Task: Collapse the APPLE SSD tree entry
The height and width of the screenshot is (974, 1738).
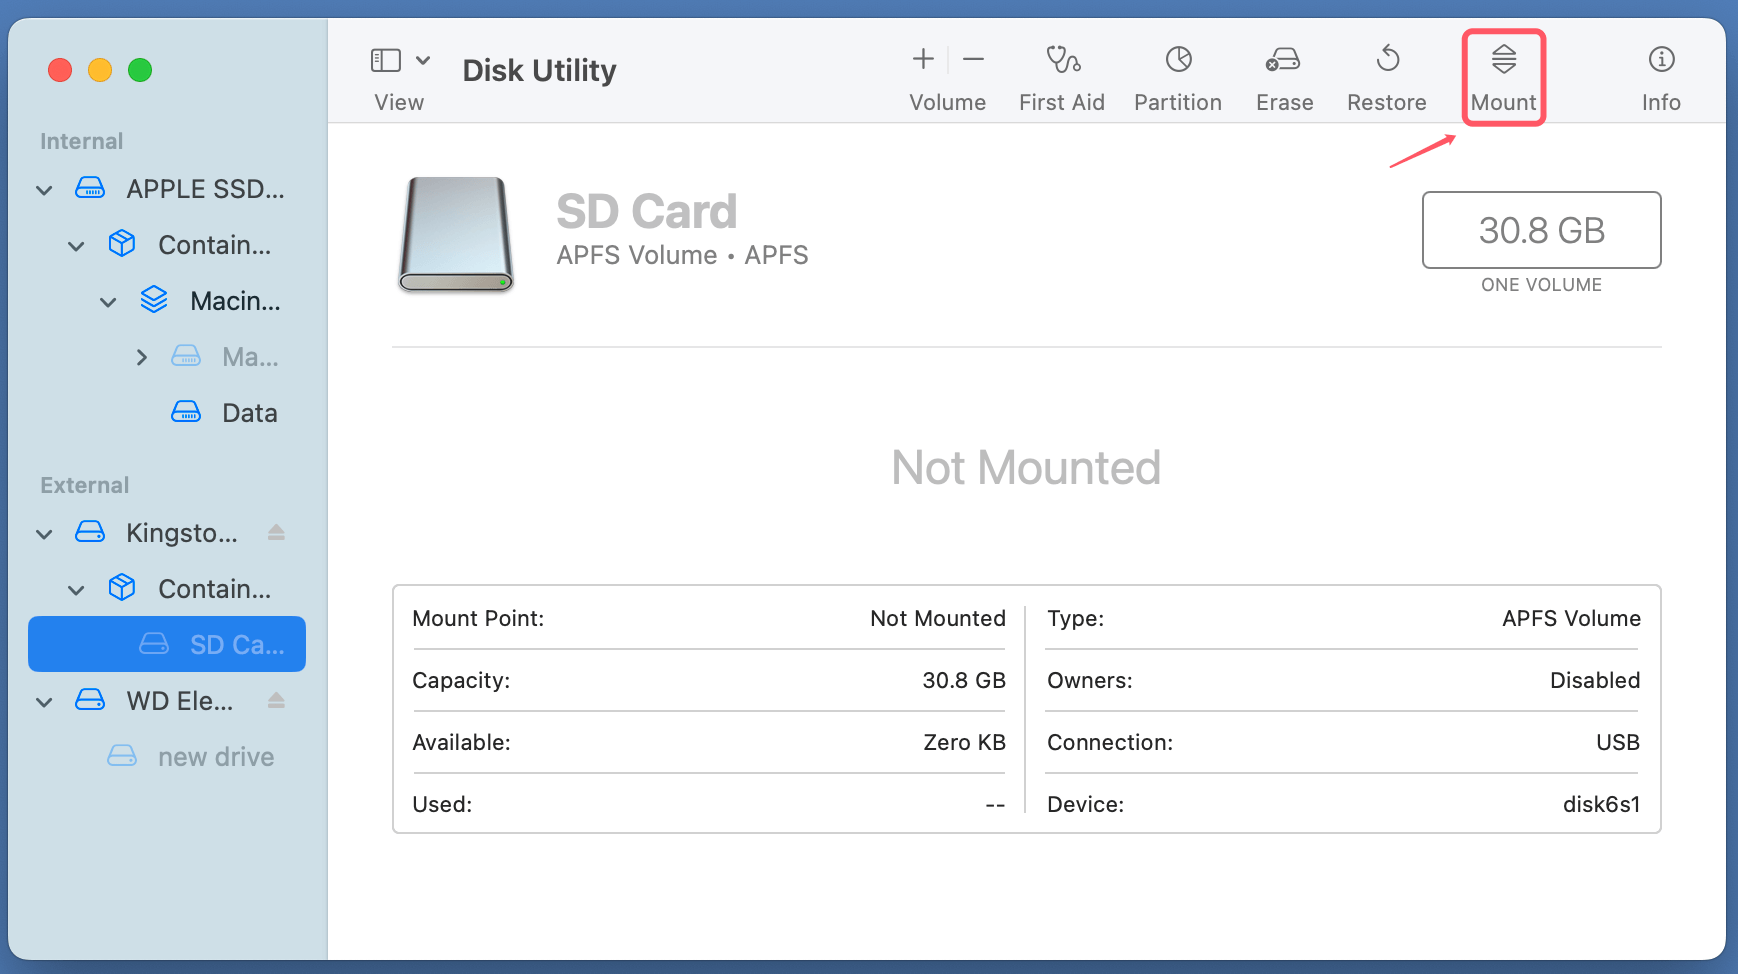Action: pyautogui.click(x=44, y=189)
